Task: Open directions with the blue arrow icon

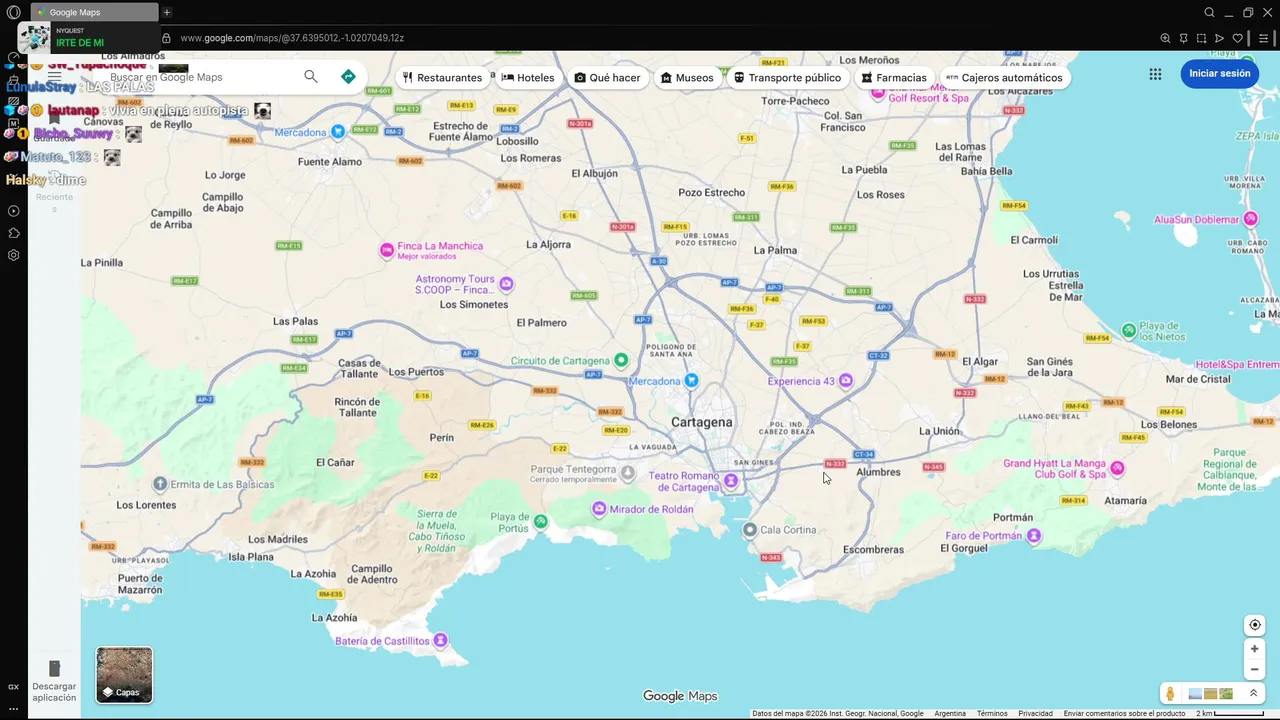Action: click(x=348, y=77)
